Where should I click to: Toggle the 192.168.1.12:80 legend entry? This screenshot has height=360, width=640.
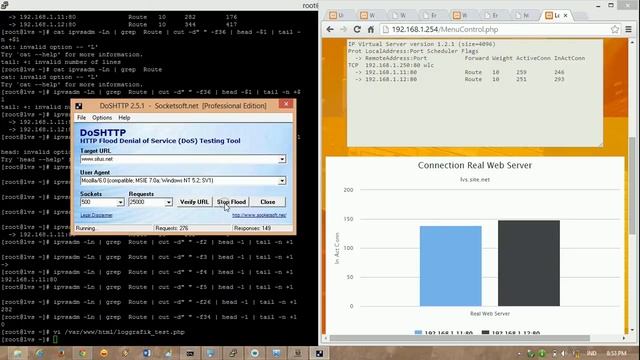[511, 333]
